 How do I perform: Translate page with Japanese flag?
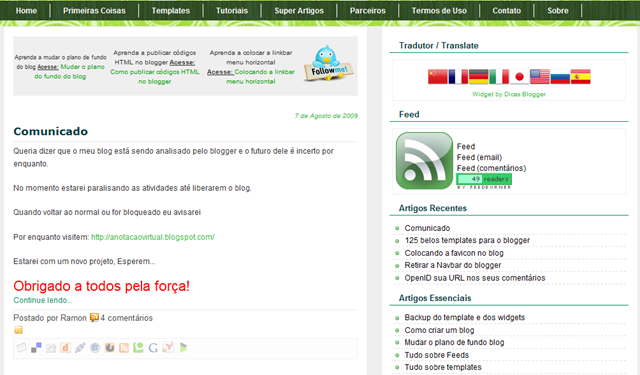point(519,77)
